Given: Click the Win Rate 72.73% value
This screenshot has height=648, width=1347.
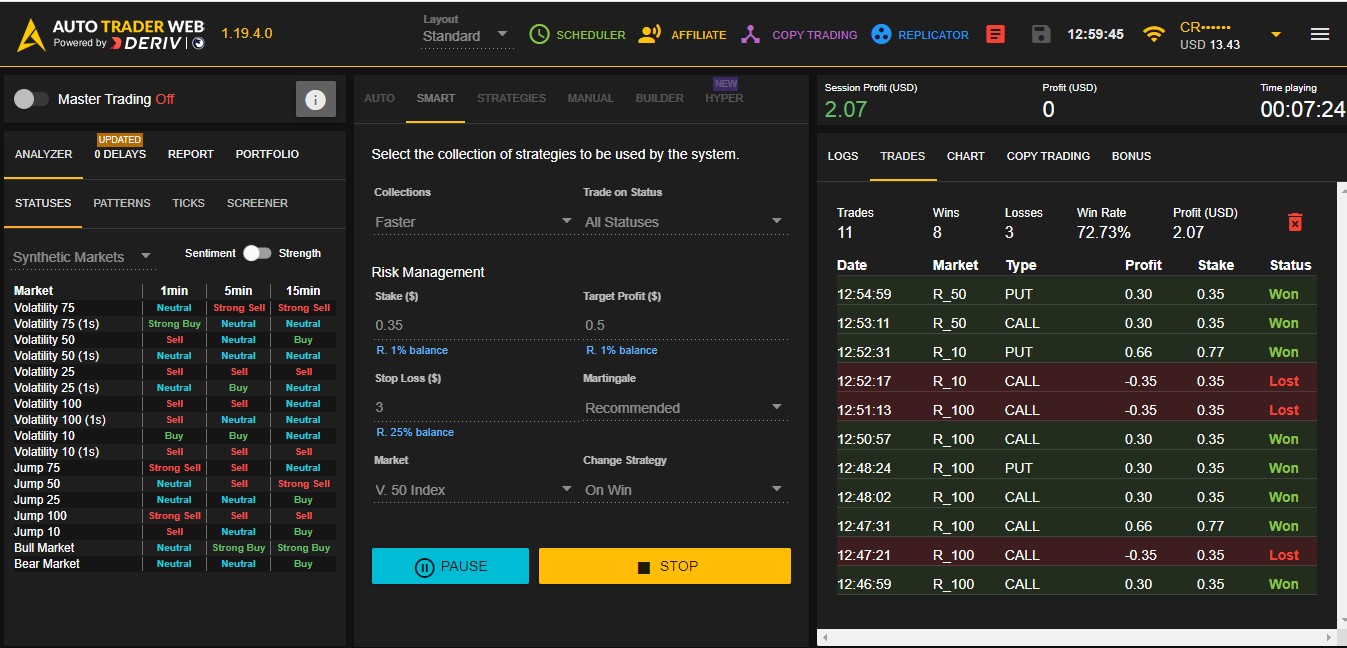Looking at the screenshot, I should coord(1103,233).
